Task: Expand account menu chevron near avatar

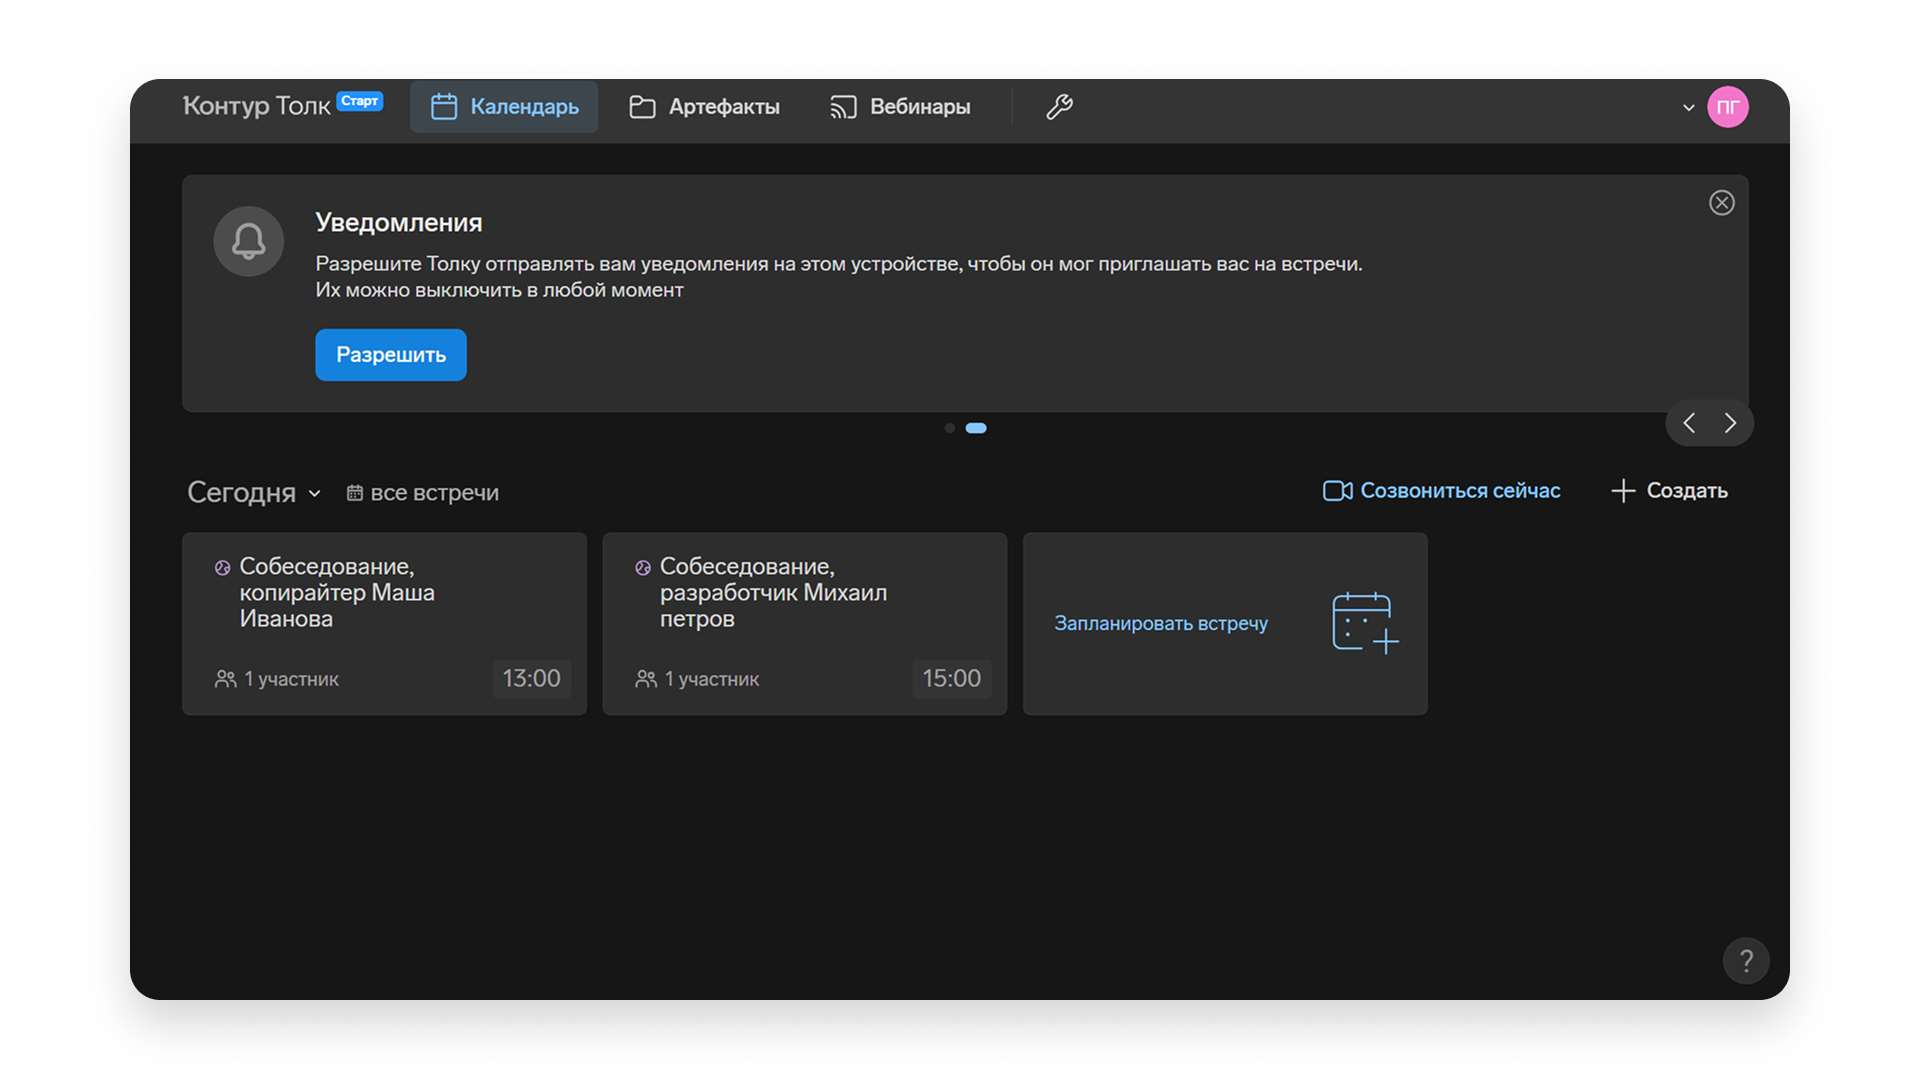Action: 1688,107
